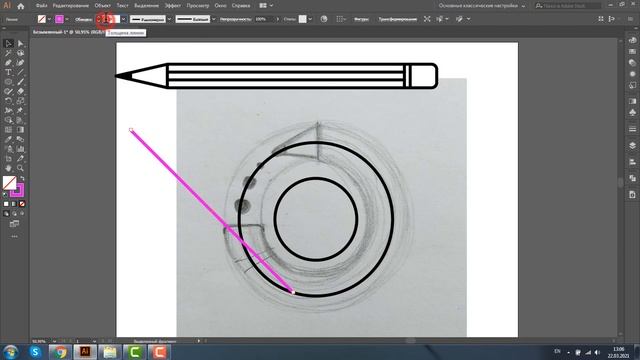Image resolution: width=640 pixels, height=360 pixels.
Task: Select the black arrow Selection tool
Action: coord(8,43)
